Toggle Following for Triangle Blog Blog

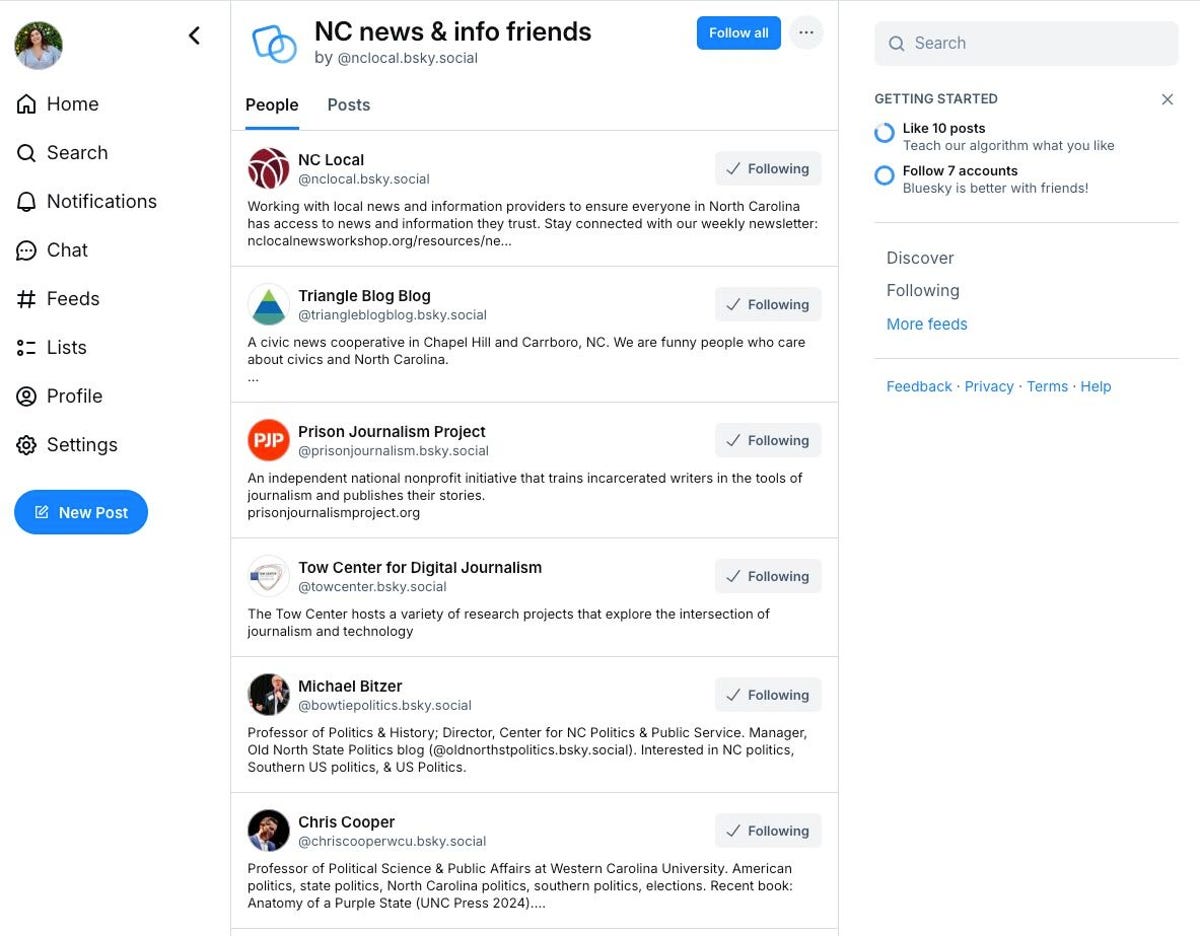pos(767,305)
